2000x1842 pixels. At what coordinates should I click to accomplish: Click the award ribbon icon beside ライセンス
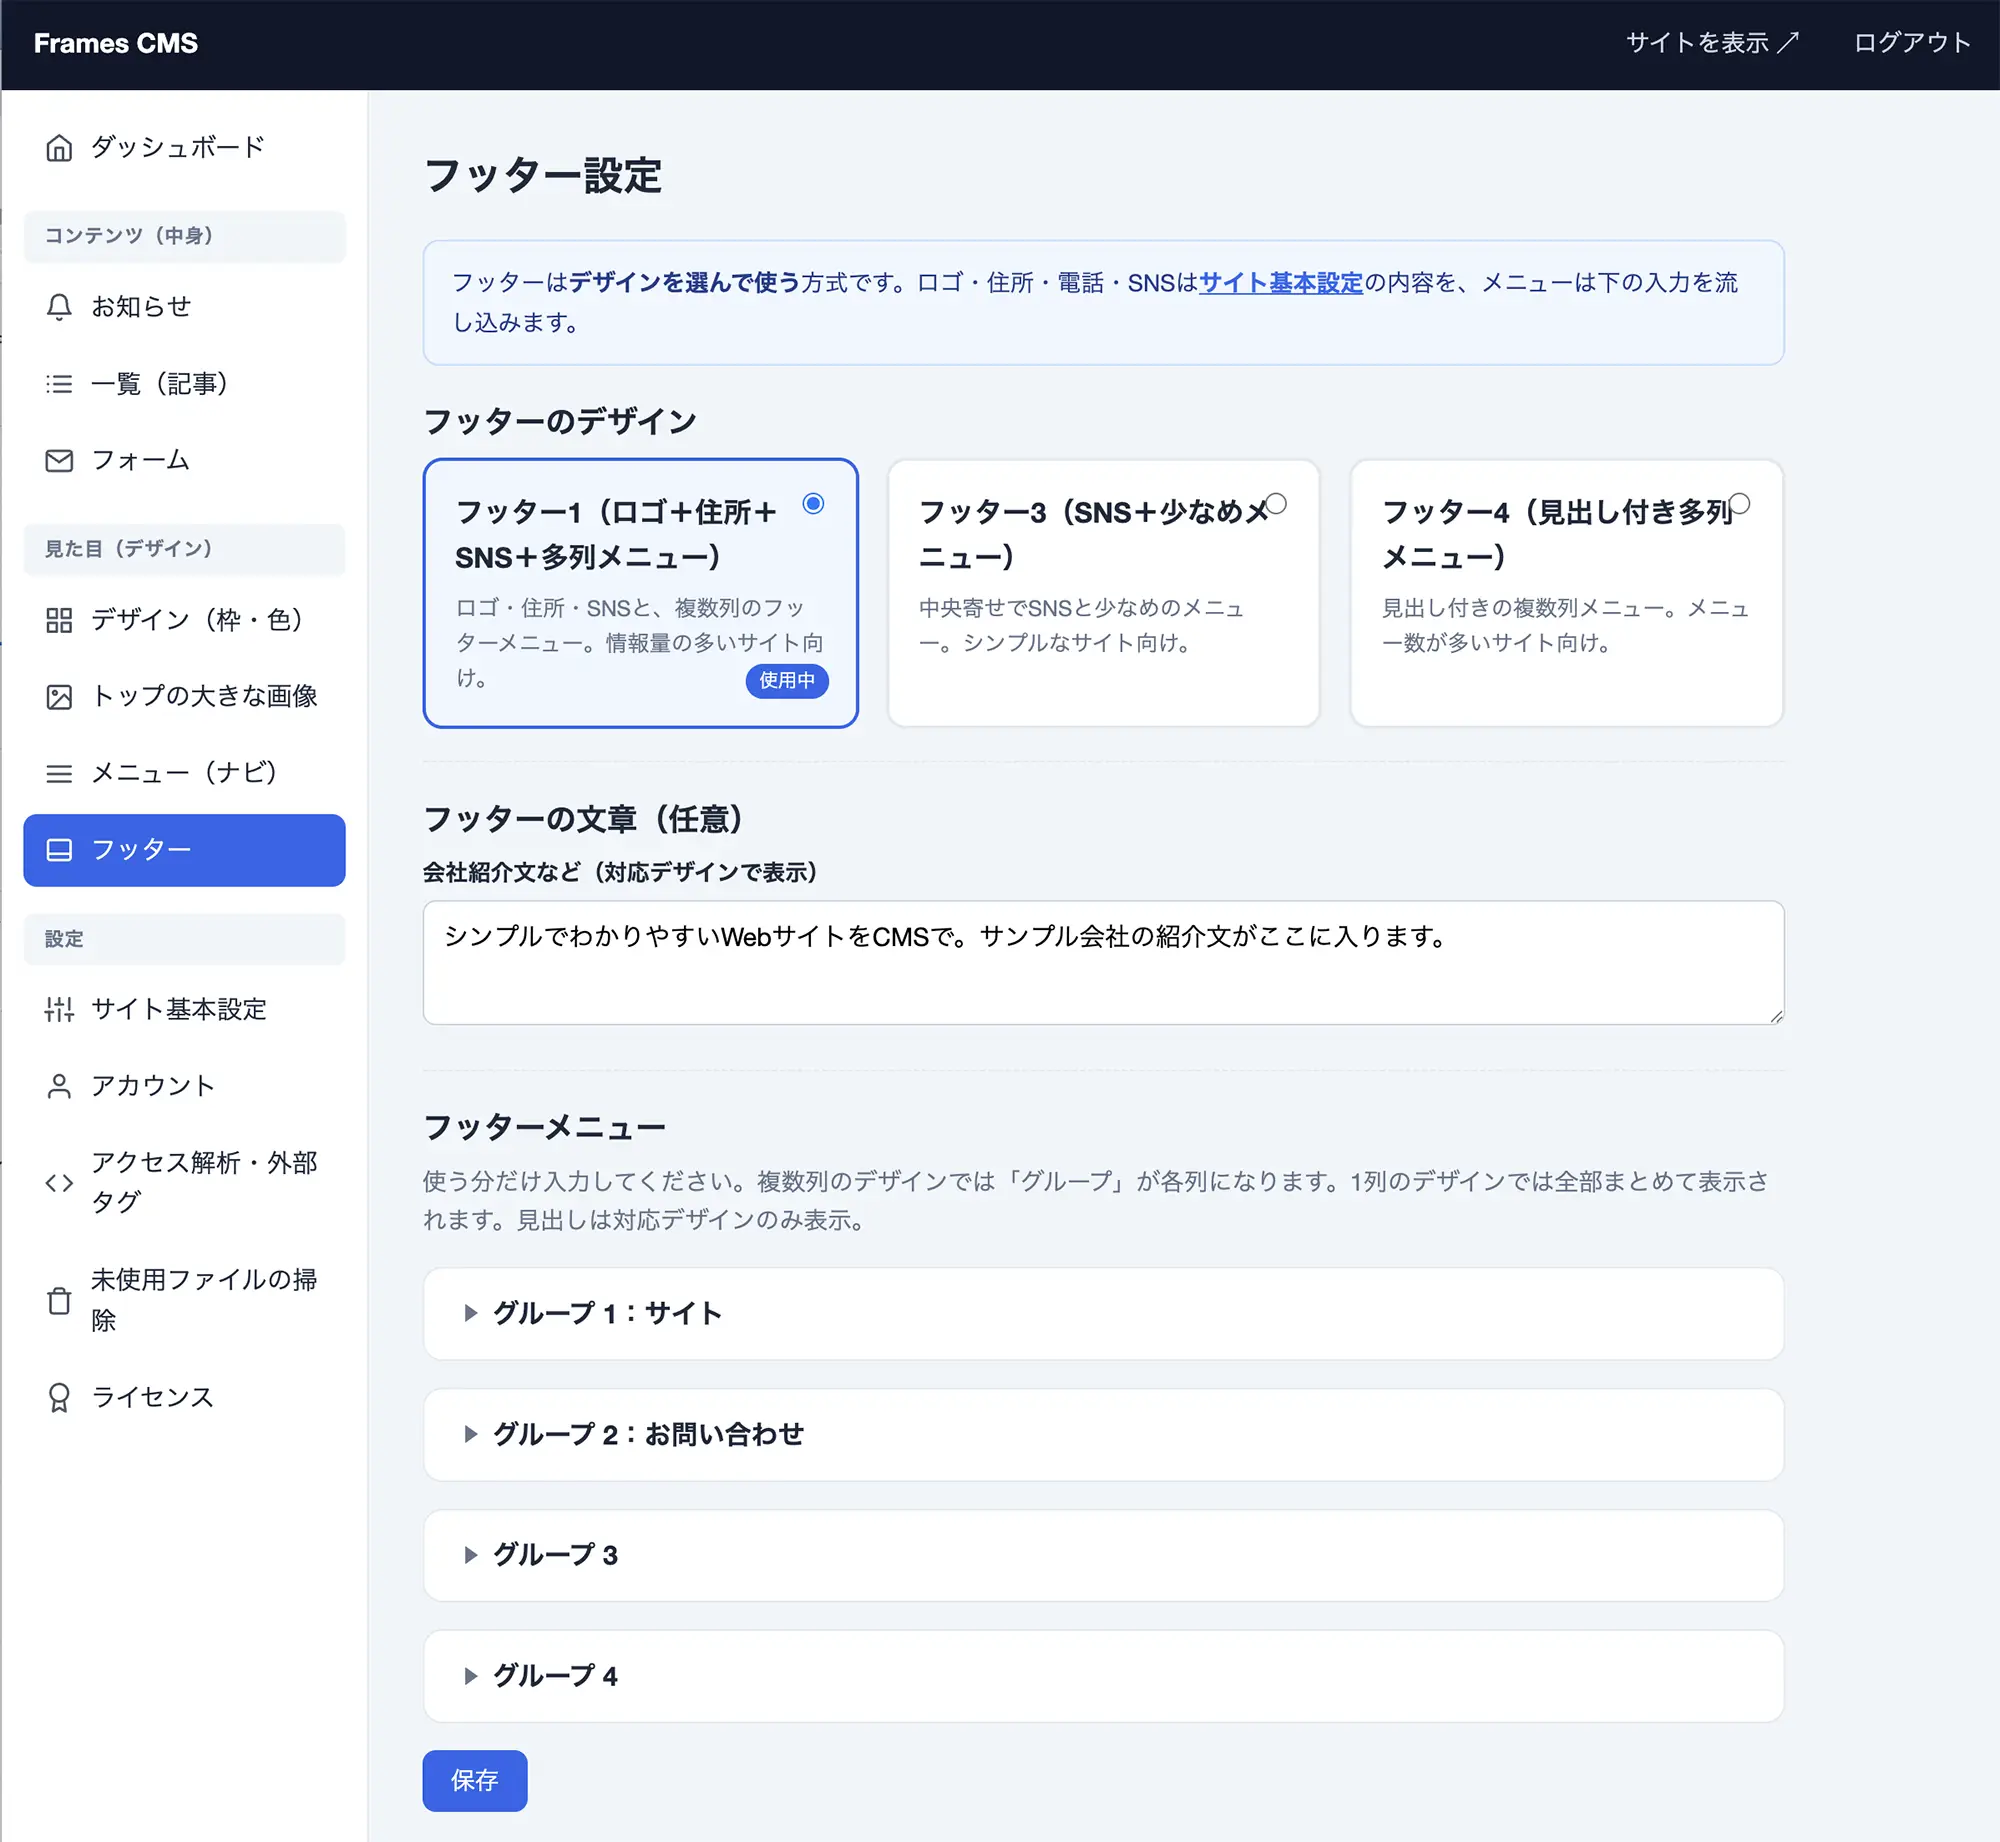coord(59,1397)
